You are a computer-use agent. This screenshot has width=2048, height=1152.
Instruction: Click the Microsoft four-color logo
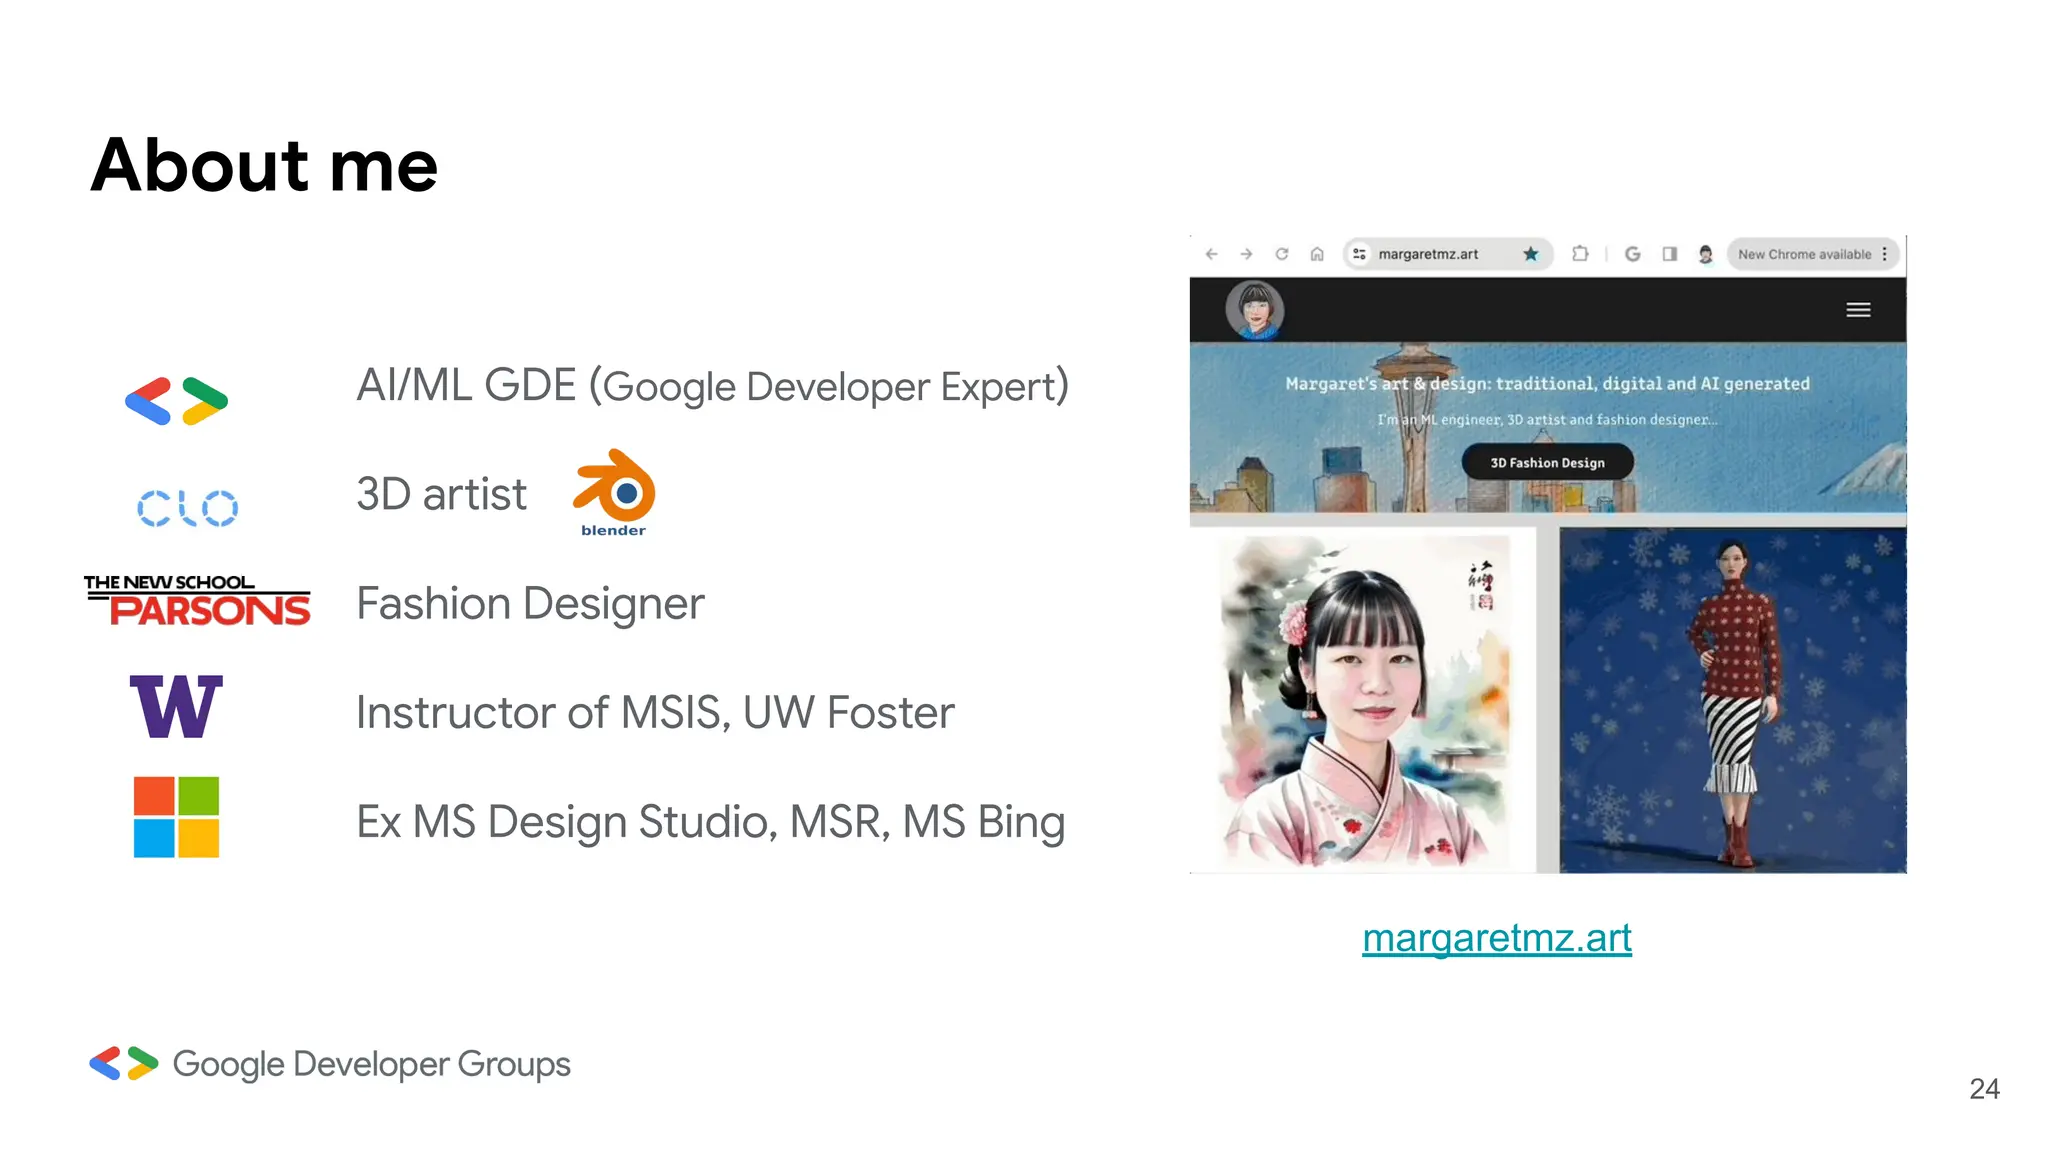(176, 817)
